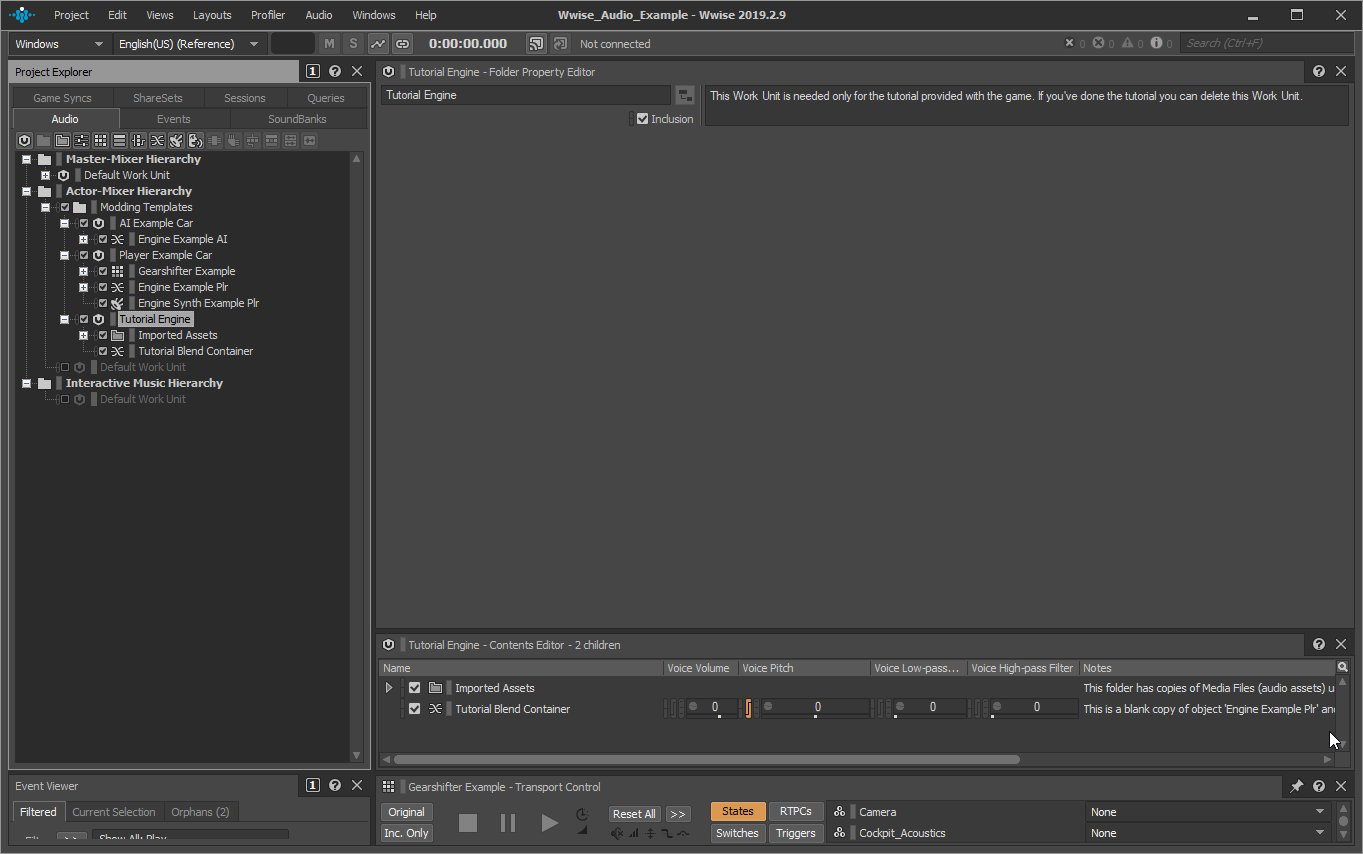Toggle checkbox for Engine Synth Example Plr
This screenshot has height=854, width=1363.
click(x=103, y=303)
